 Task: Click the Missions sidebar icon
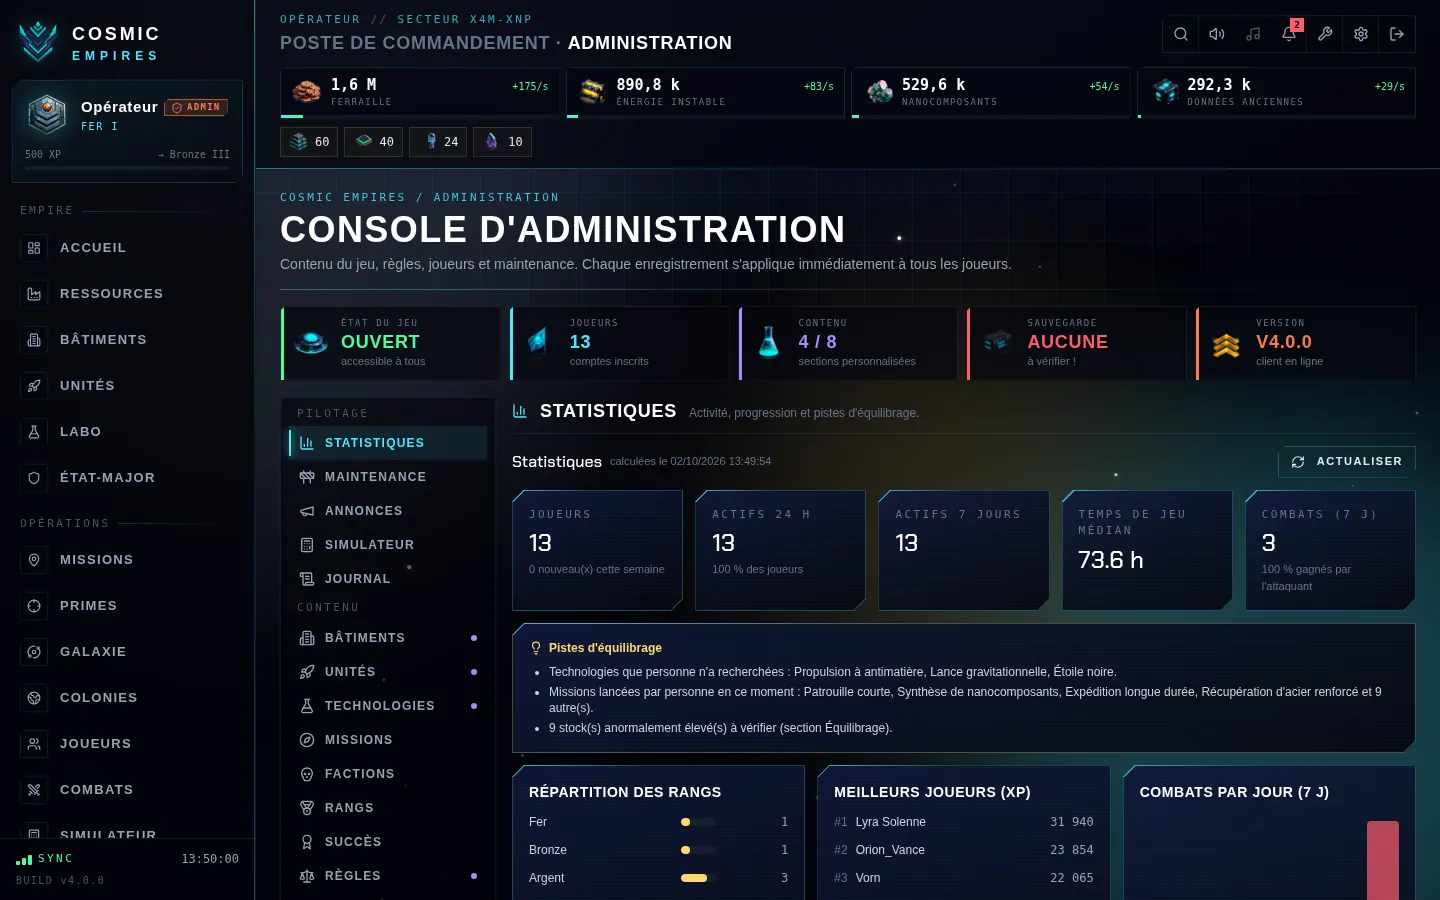click(x=34, y=560)
